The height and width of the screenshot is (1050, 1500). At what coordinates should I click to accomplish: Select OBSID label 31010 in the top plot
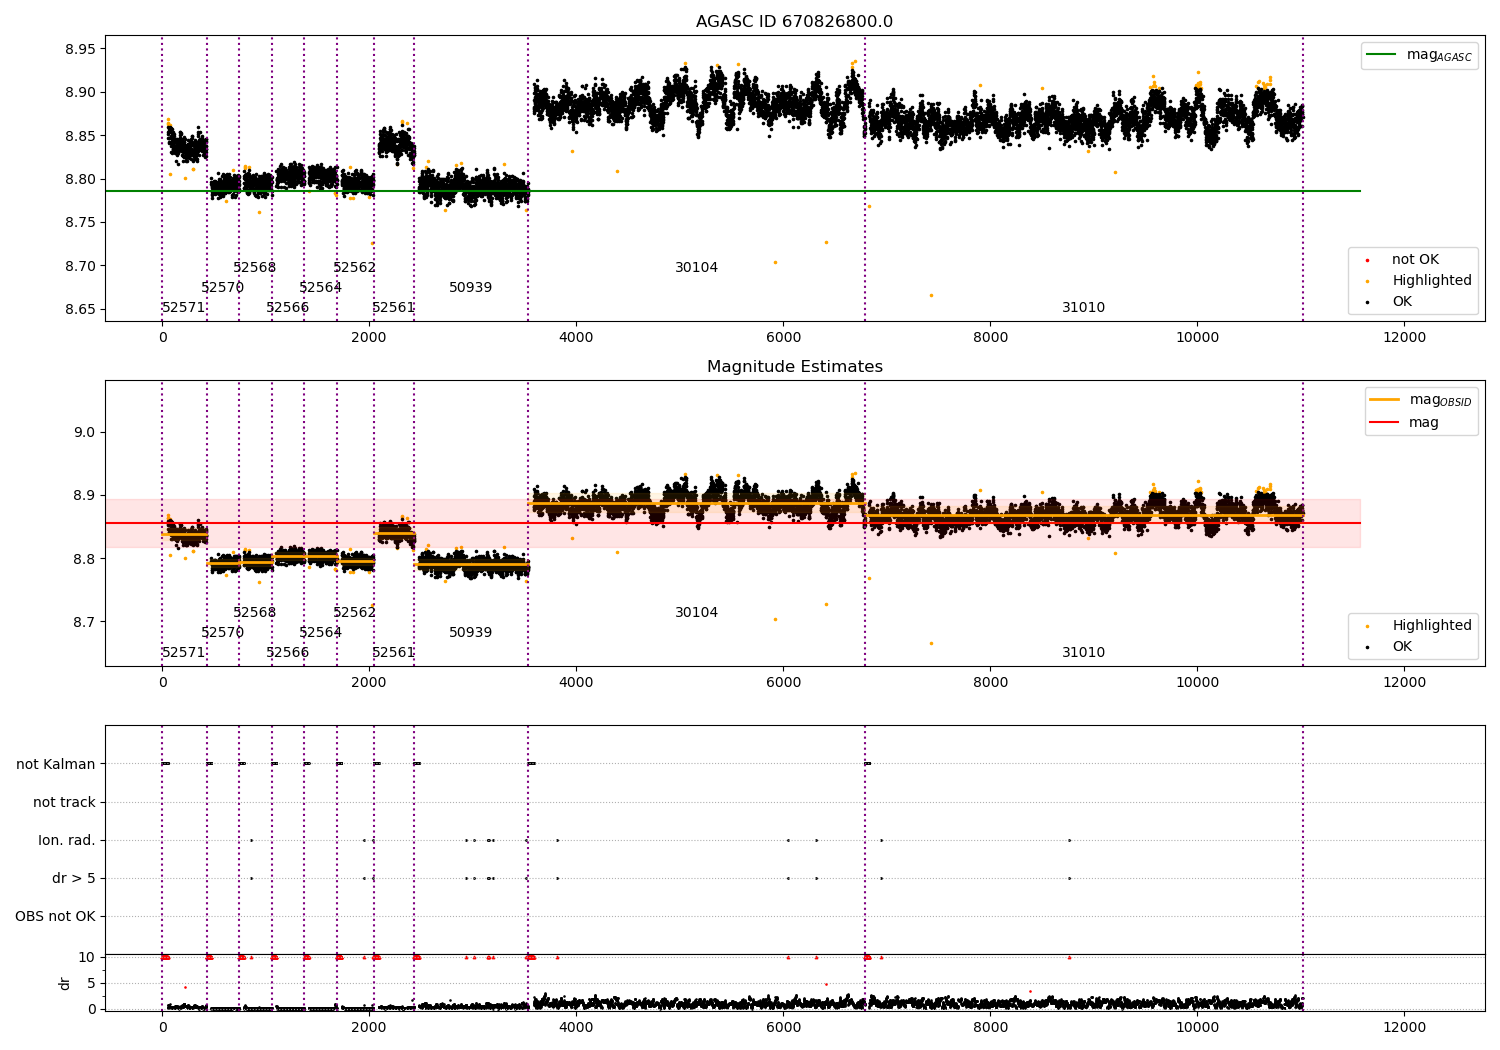tap(1084, 308)
